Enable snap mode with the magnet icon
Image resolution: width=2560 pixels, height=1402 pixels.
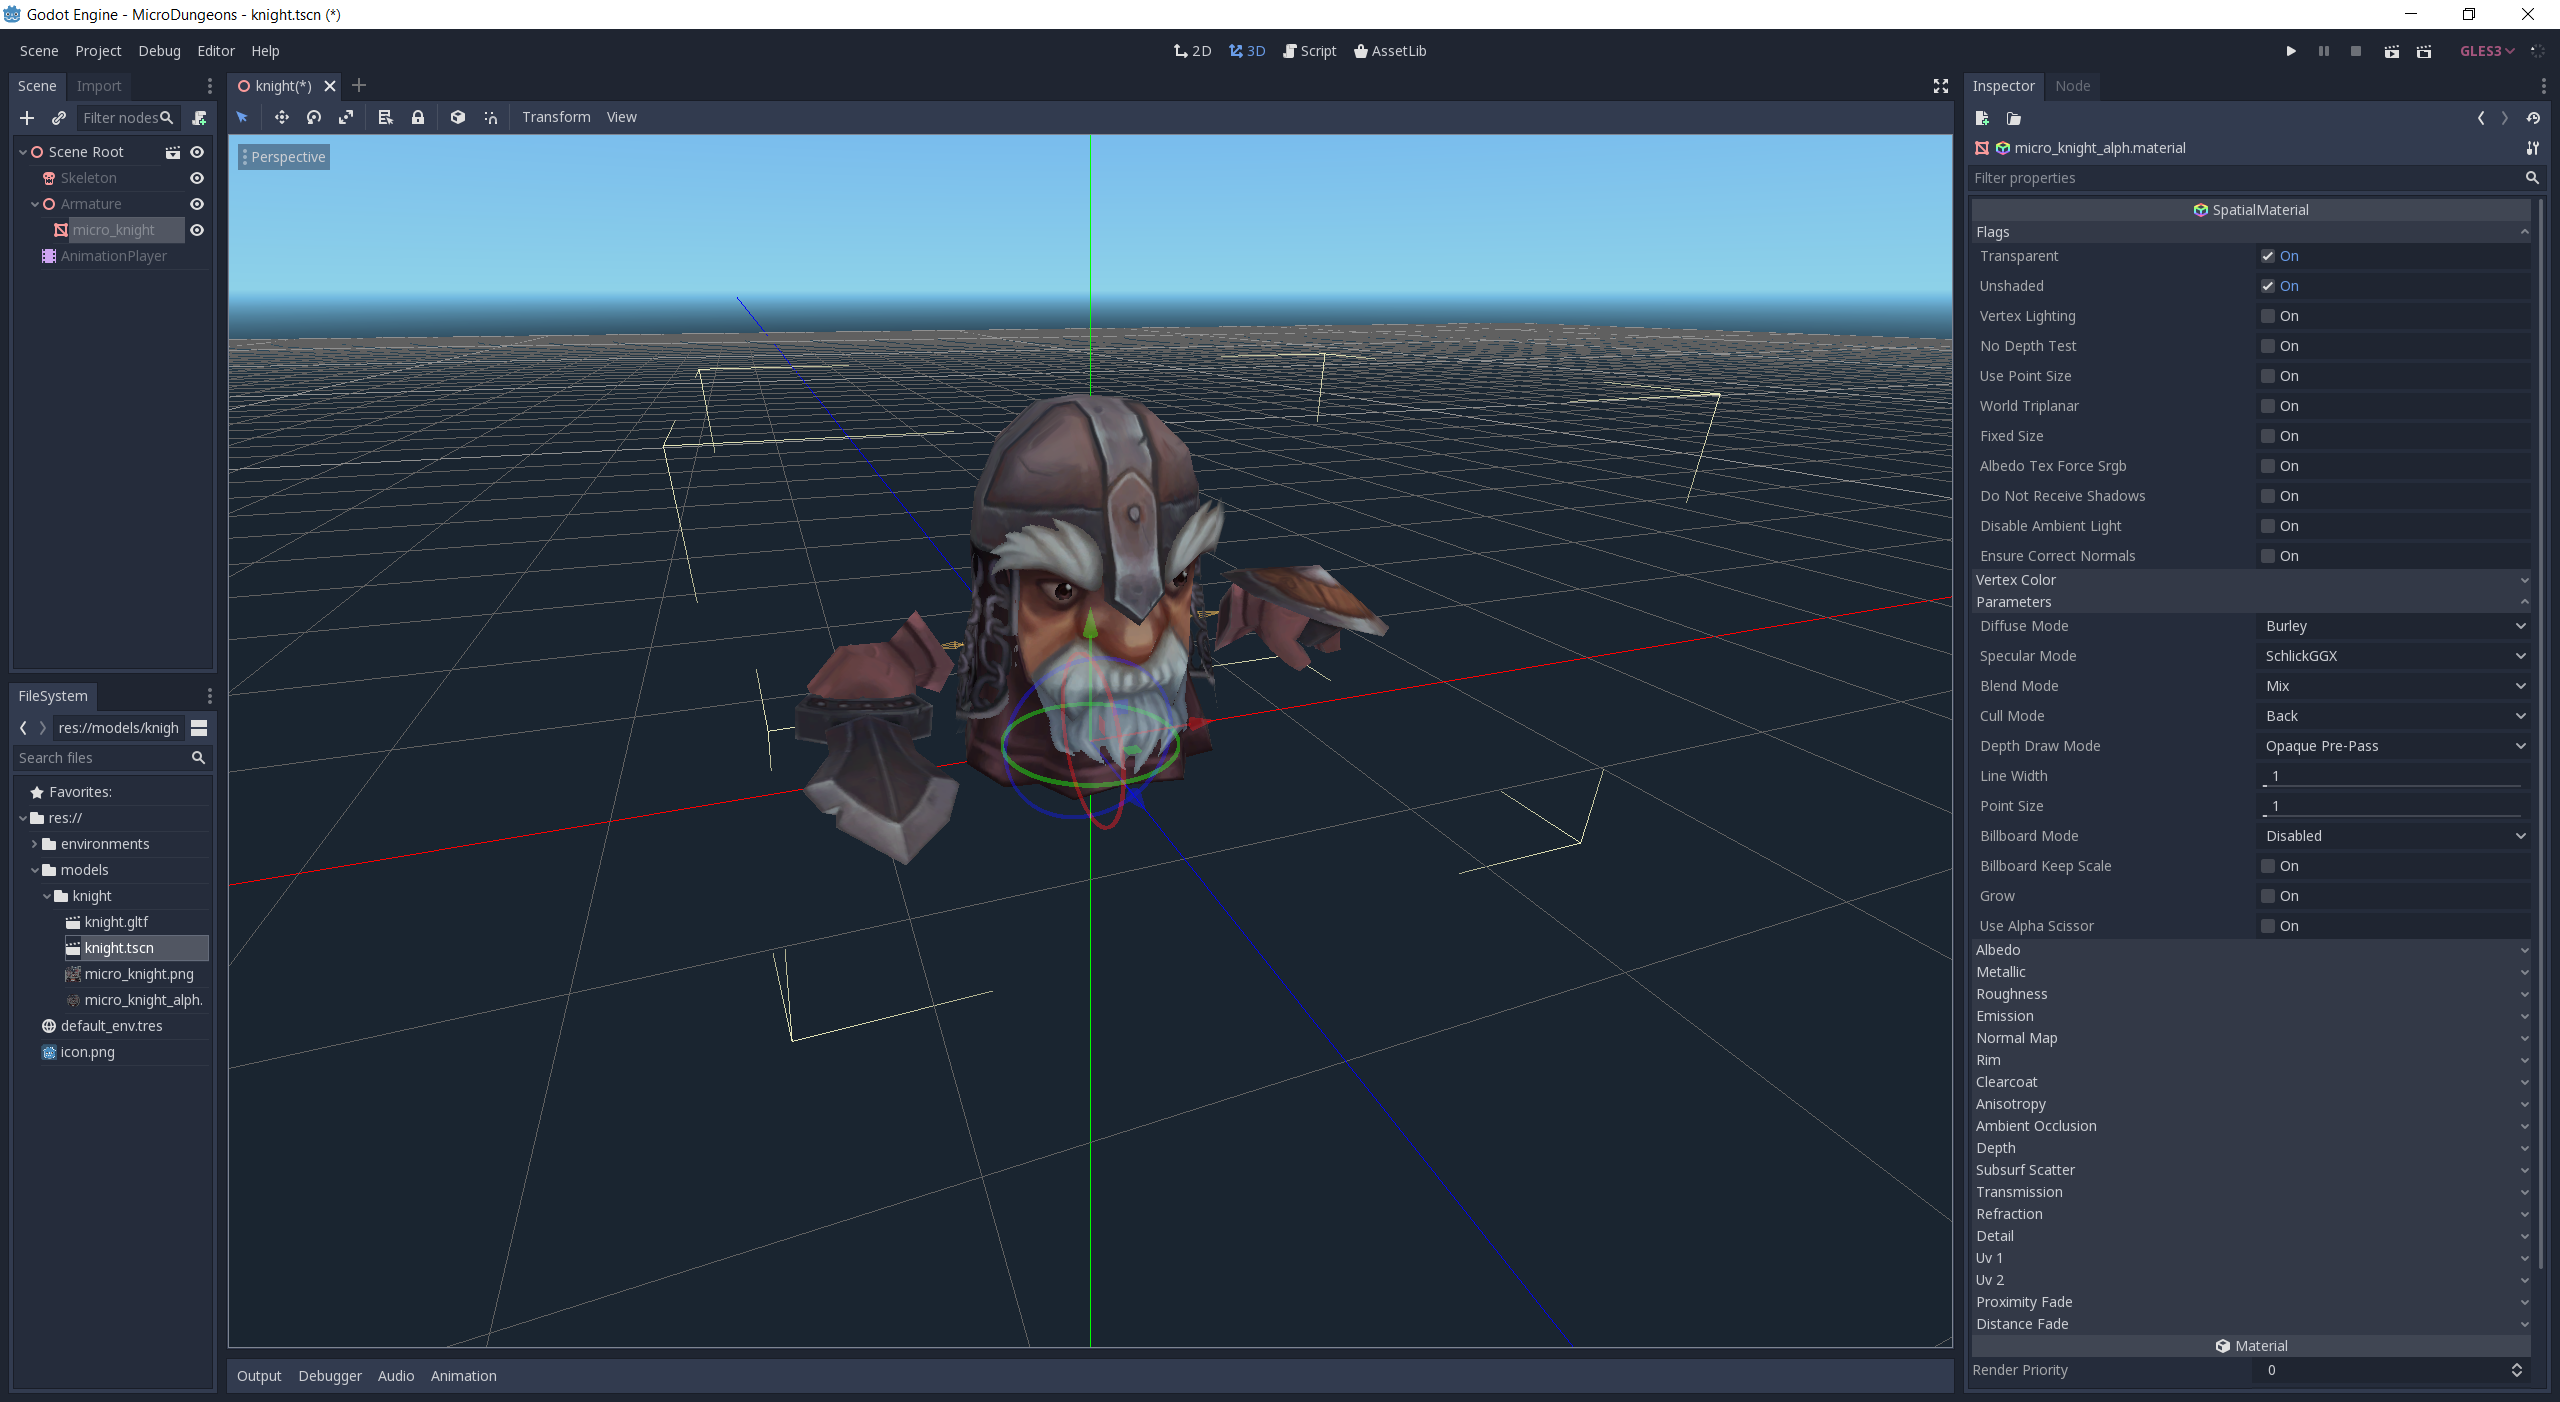pyautogui.click(x=490, y=117)
